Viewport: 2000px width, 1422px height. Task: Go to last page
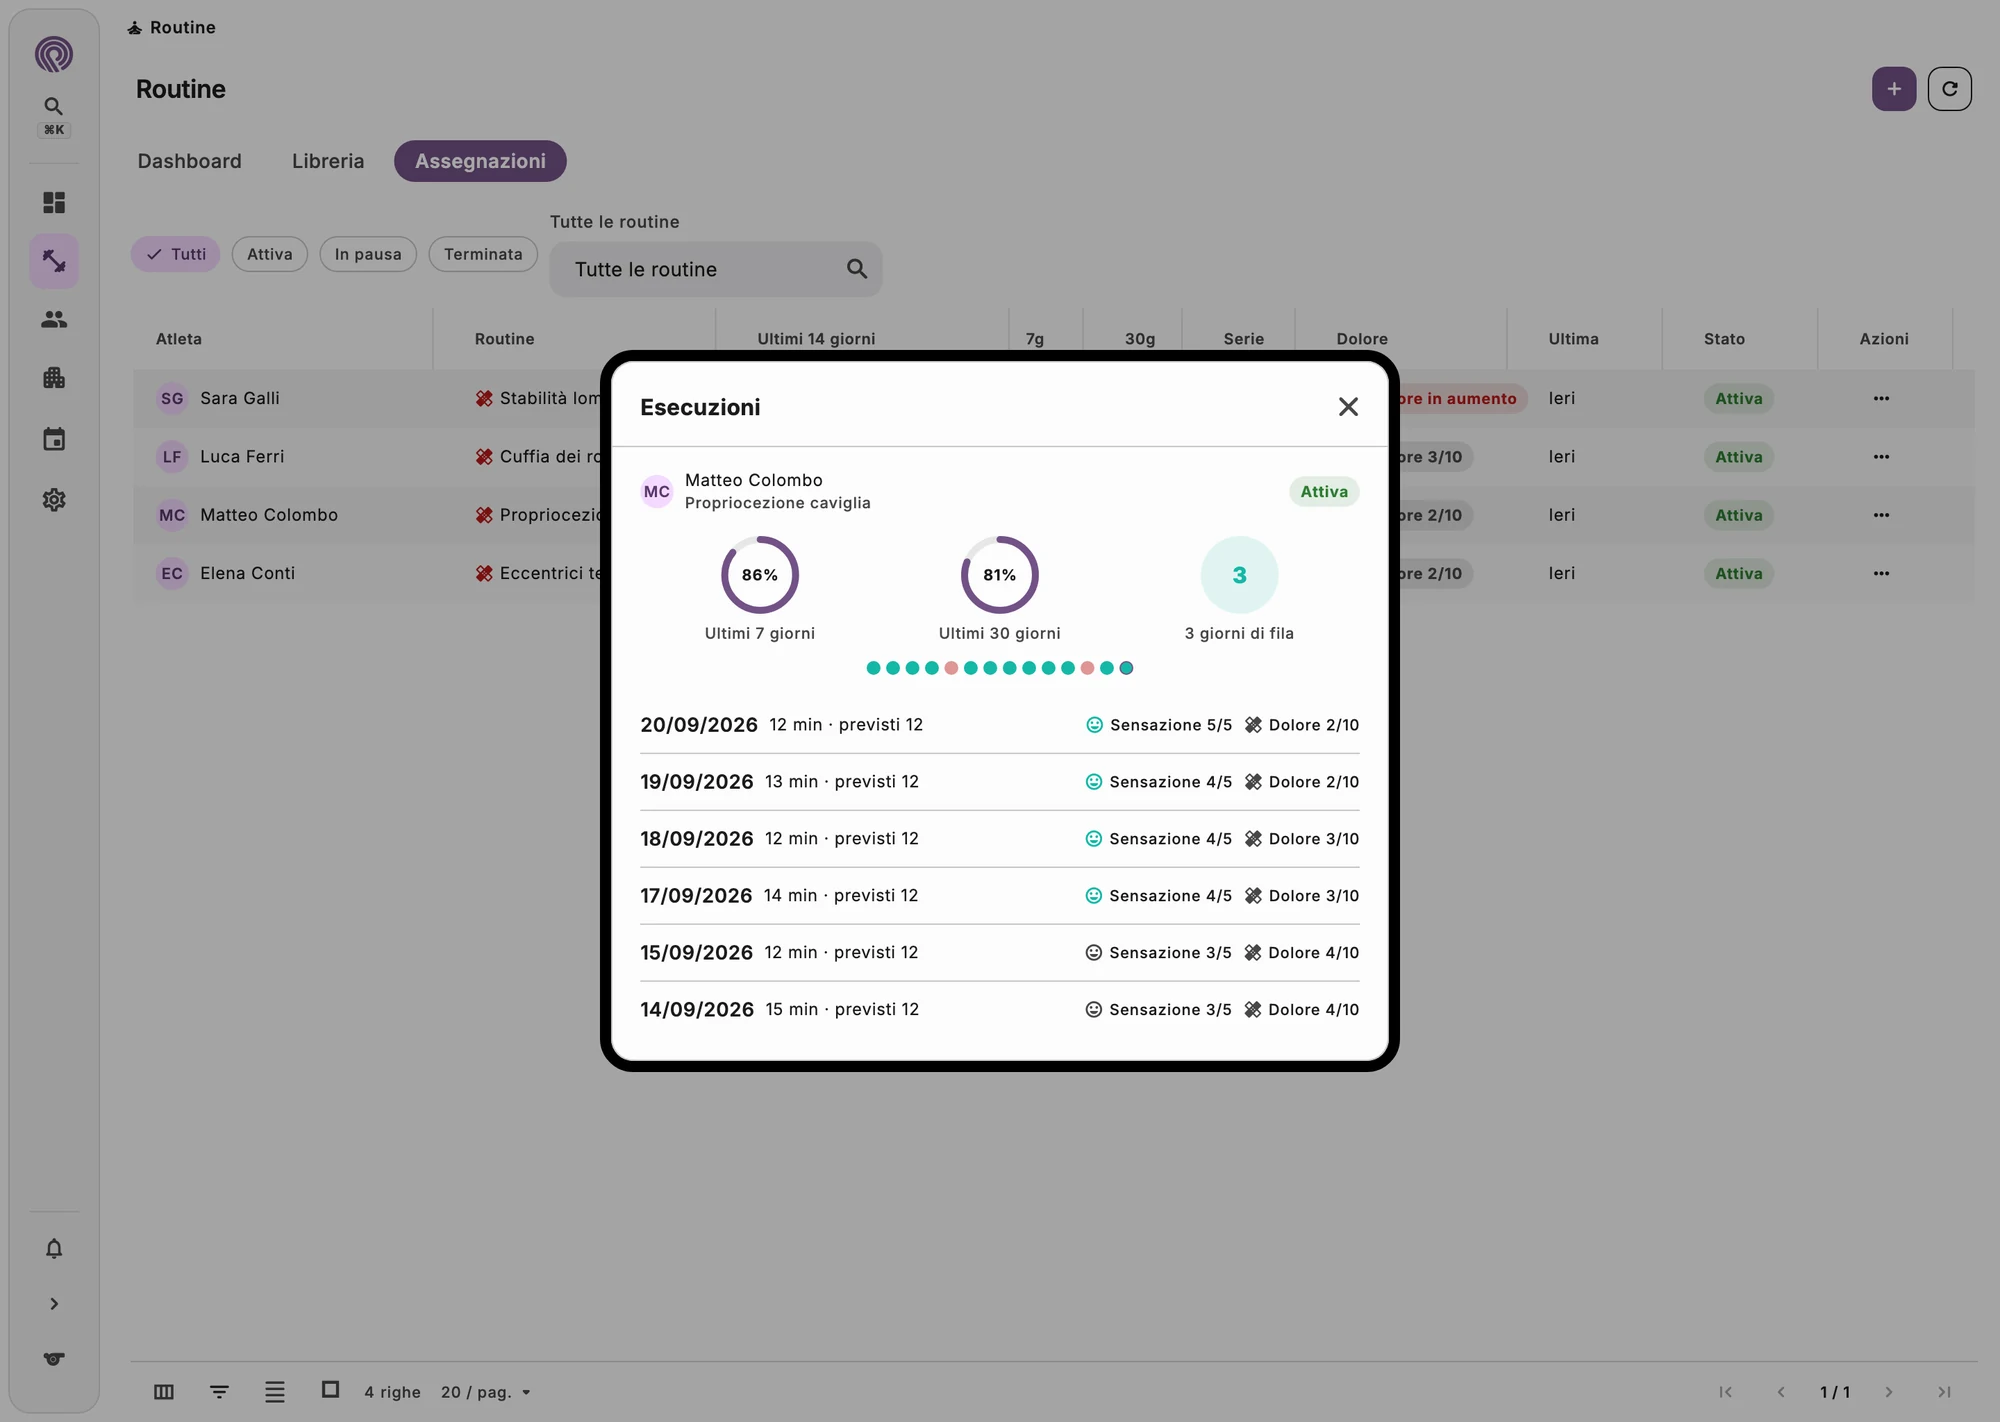(x=1945, y=1392)
